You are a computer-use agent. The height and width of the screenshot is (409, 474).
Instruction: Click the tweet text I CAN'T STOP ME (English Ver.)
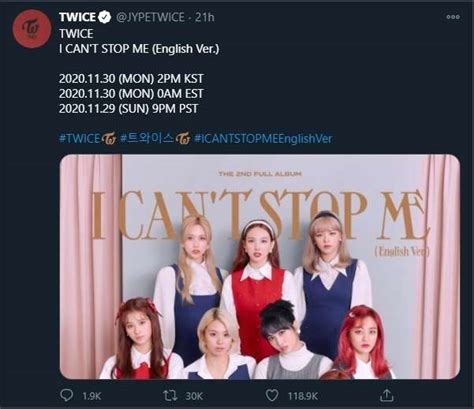(x=139, y=49)
